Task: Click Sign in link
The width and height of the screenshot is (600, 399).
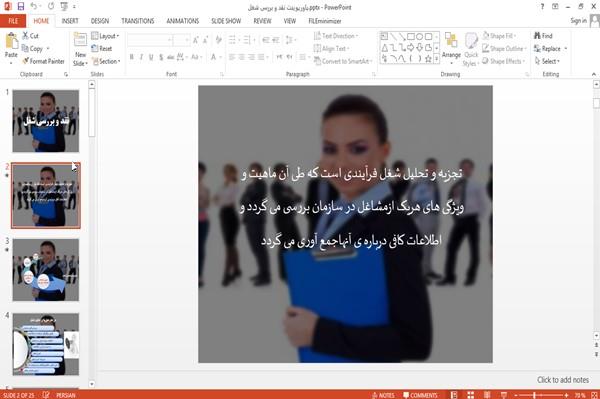Action: pos(578,21)
